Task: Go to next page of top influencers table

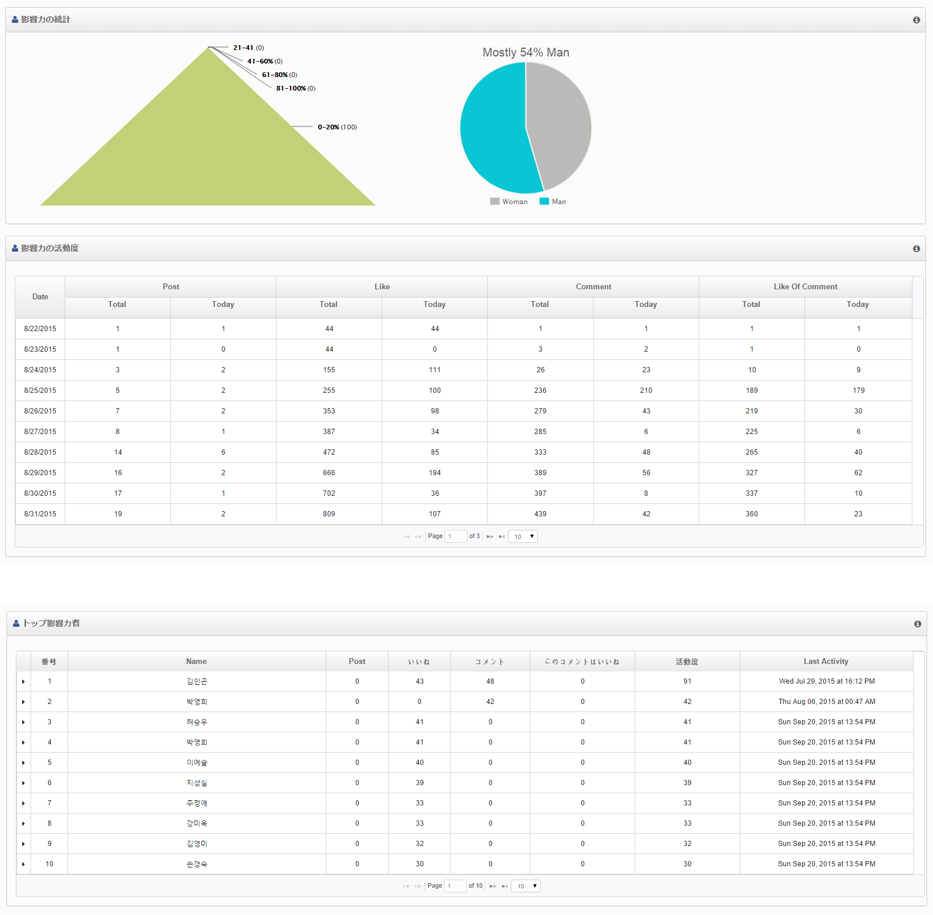Action: 492,886
